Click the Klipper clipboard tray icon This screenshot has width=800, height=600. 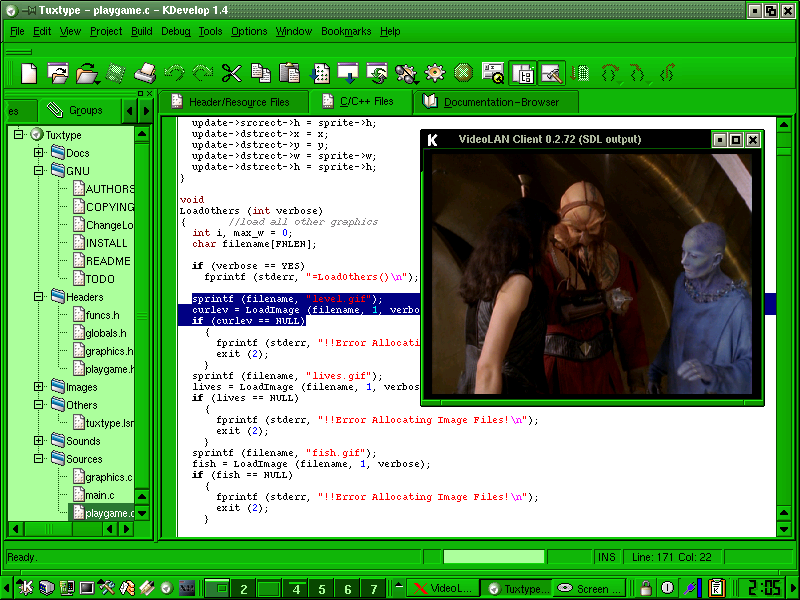click(x=716, y=588)
